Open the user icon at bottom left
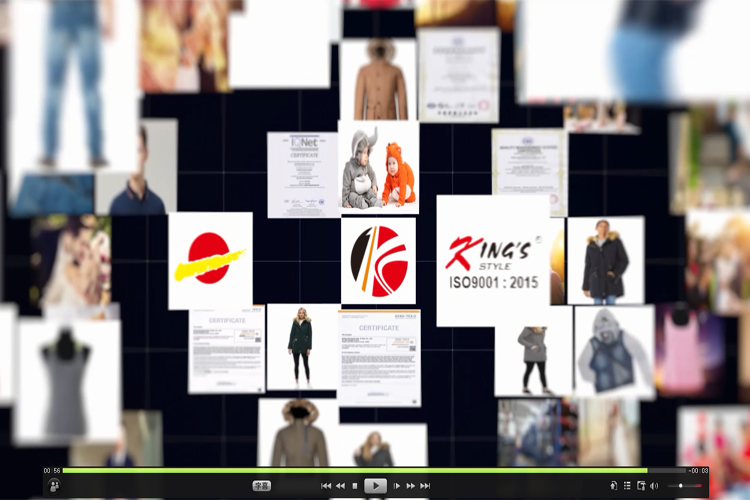The width and height of the screenshot is (750, 500). tap(54, 485)
